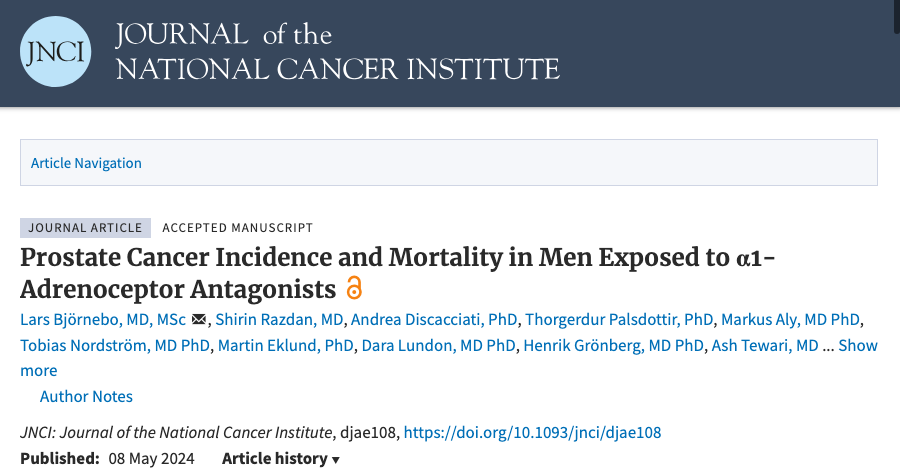The image size is (900, 476).
Task: Click author Ash Tewari, MD
Action: (765, 345)
